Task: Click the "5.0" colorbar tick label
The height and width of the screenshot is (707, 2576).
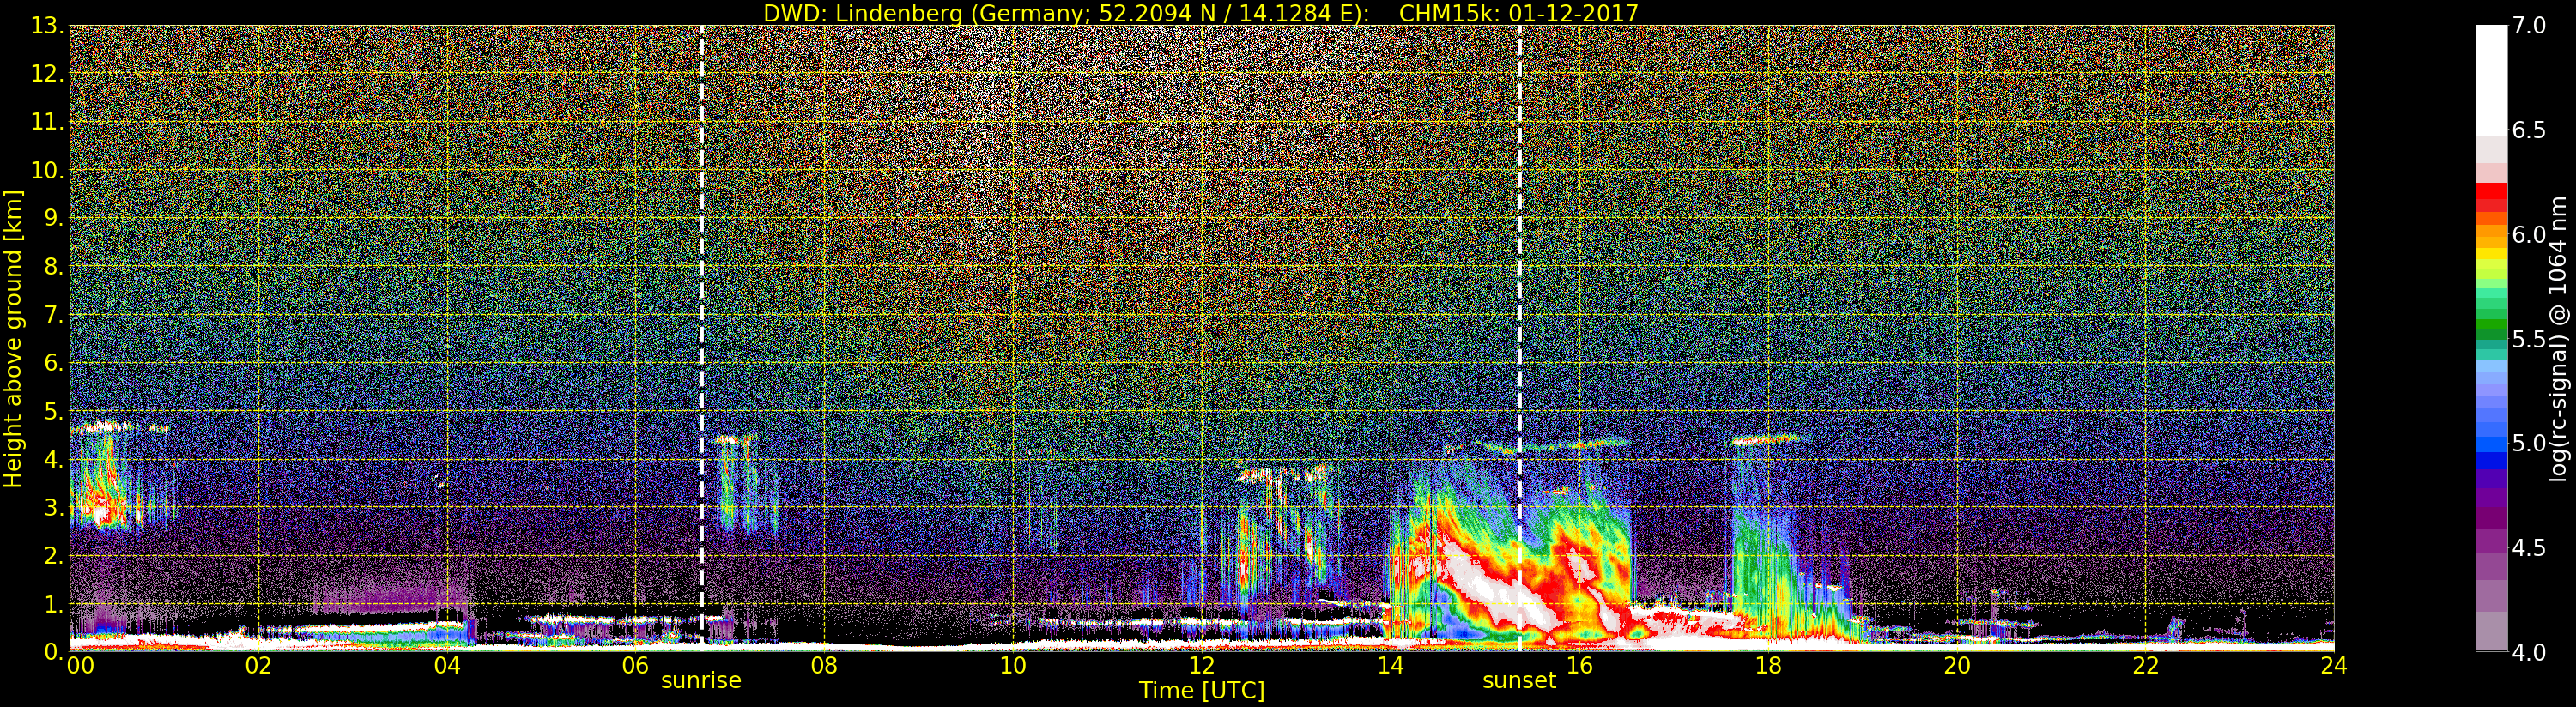Action: pos(2528,443)
